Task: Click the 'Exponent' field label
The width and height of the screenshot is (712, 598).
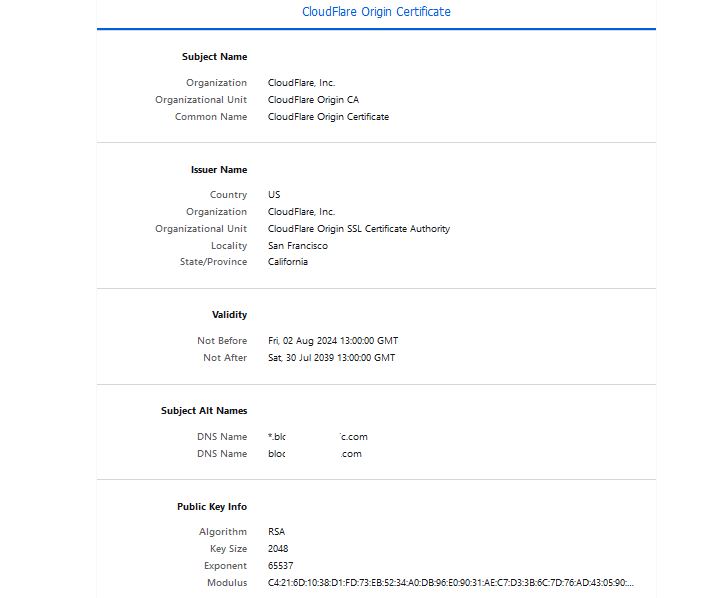Action: (226, 566)
